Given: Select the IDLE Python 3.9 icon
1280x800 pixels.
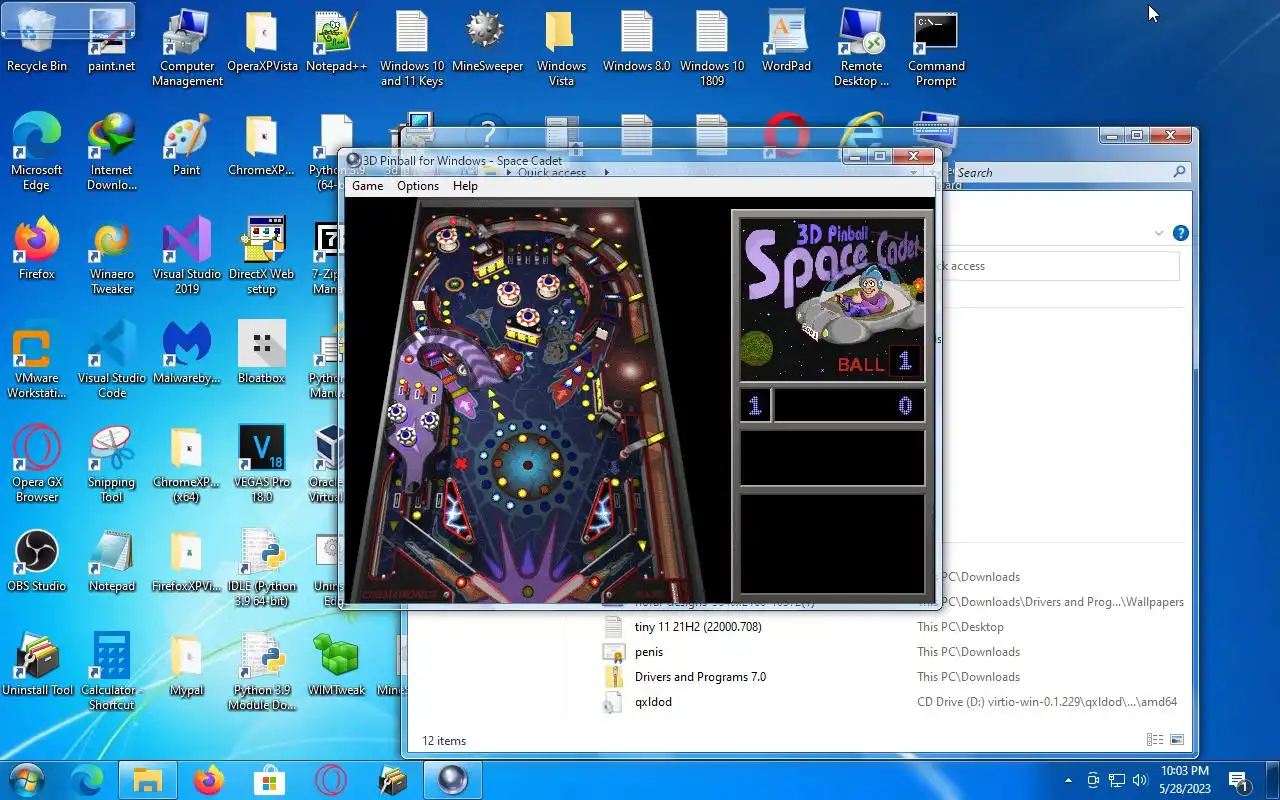Looking at the screenshot, I should [x=262, y=568].
